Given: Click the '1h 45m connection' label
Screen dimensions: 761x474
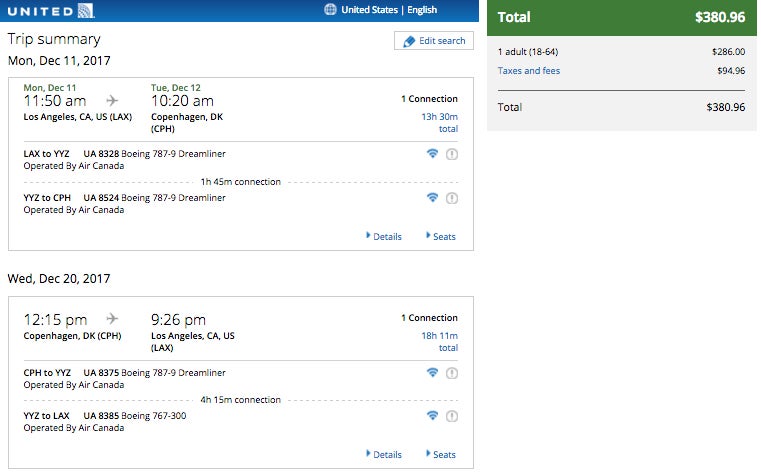Looking at the screenshot, I should click(x=241, y=182).
